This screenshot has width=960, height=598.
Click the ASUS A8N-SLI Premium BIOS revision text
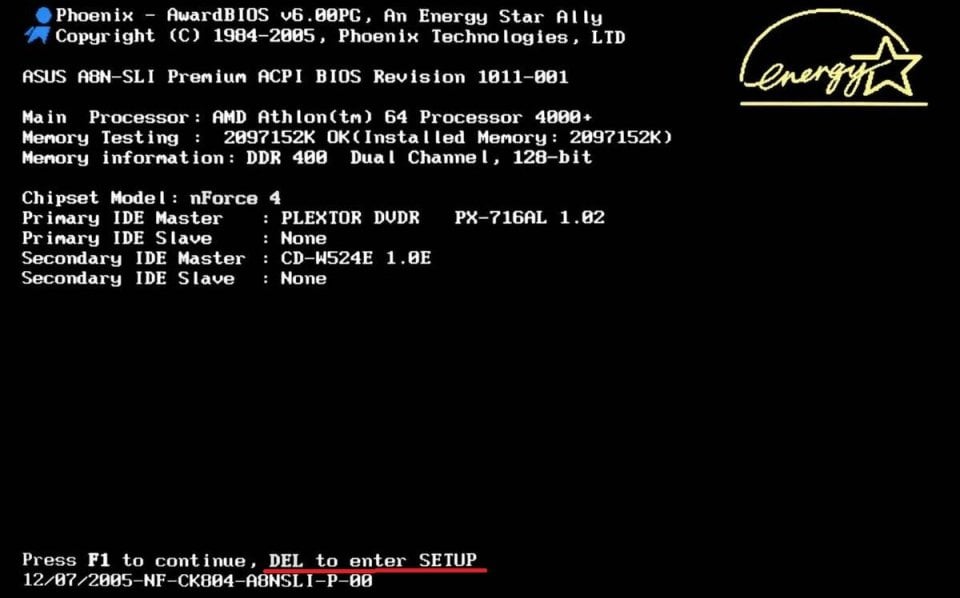(x=295, y=77)
